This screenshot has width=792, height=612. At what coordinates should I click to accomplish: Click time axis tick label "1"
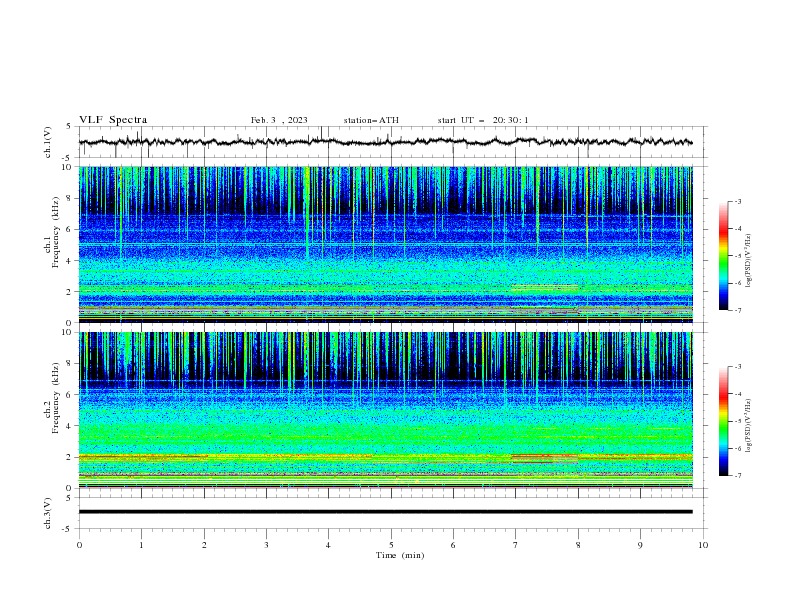(x=141, y=545)
